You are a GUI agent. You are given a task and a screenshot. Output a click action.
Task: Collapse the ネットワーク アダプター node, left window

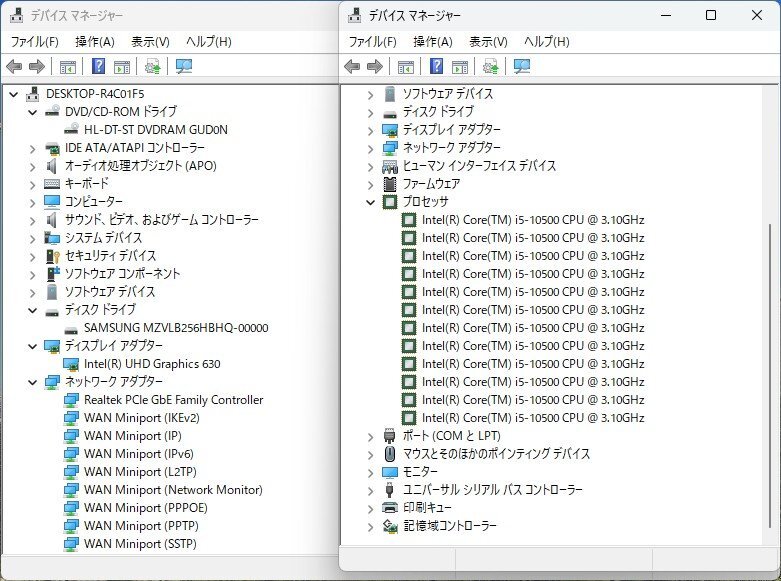pos(33,382)
